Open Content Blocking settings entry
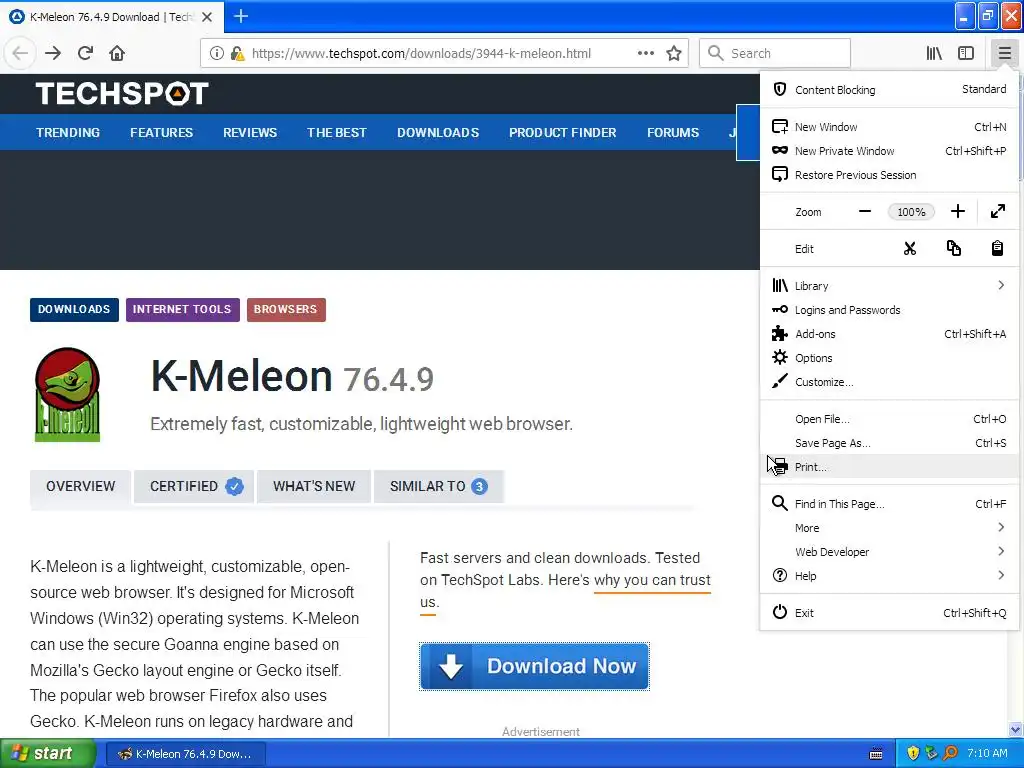The width and height of the screenshot is (1024, 768). pyautogui.click(x=889, y=89)
